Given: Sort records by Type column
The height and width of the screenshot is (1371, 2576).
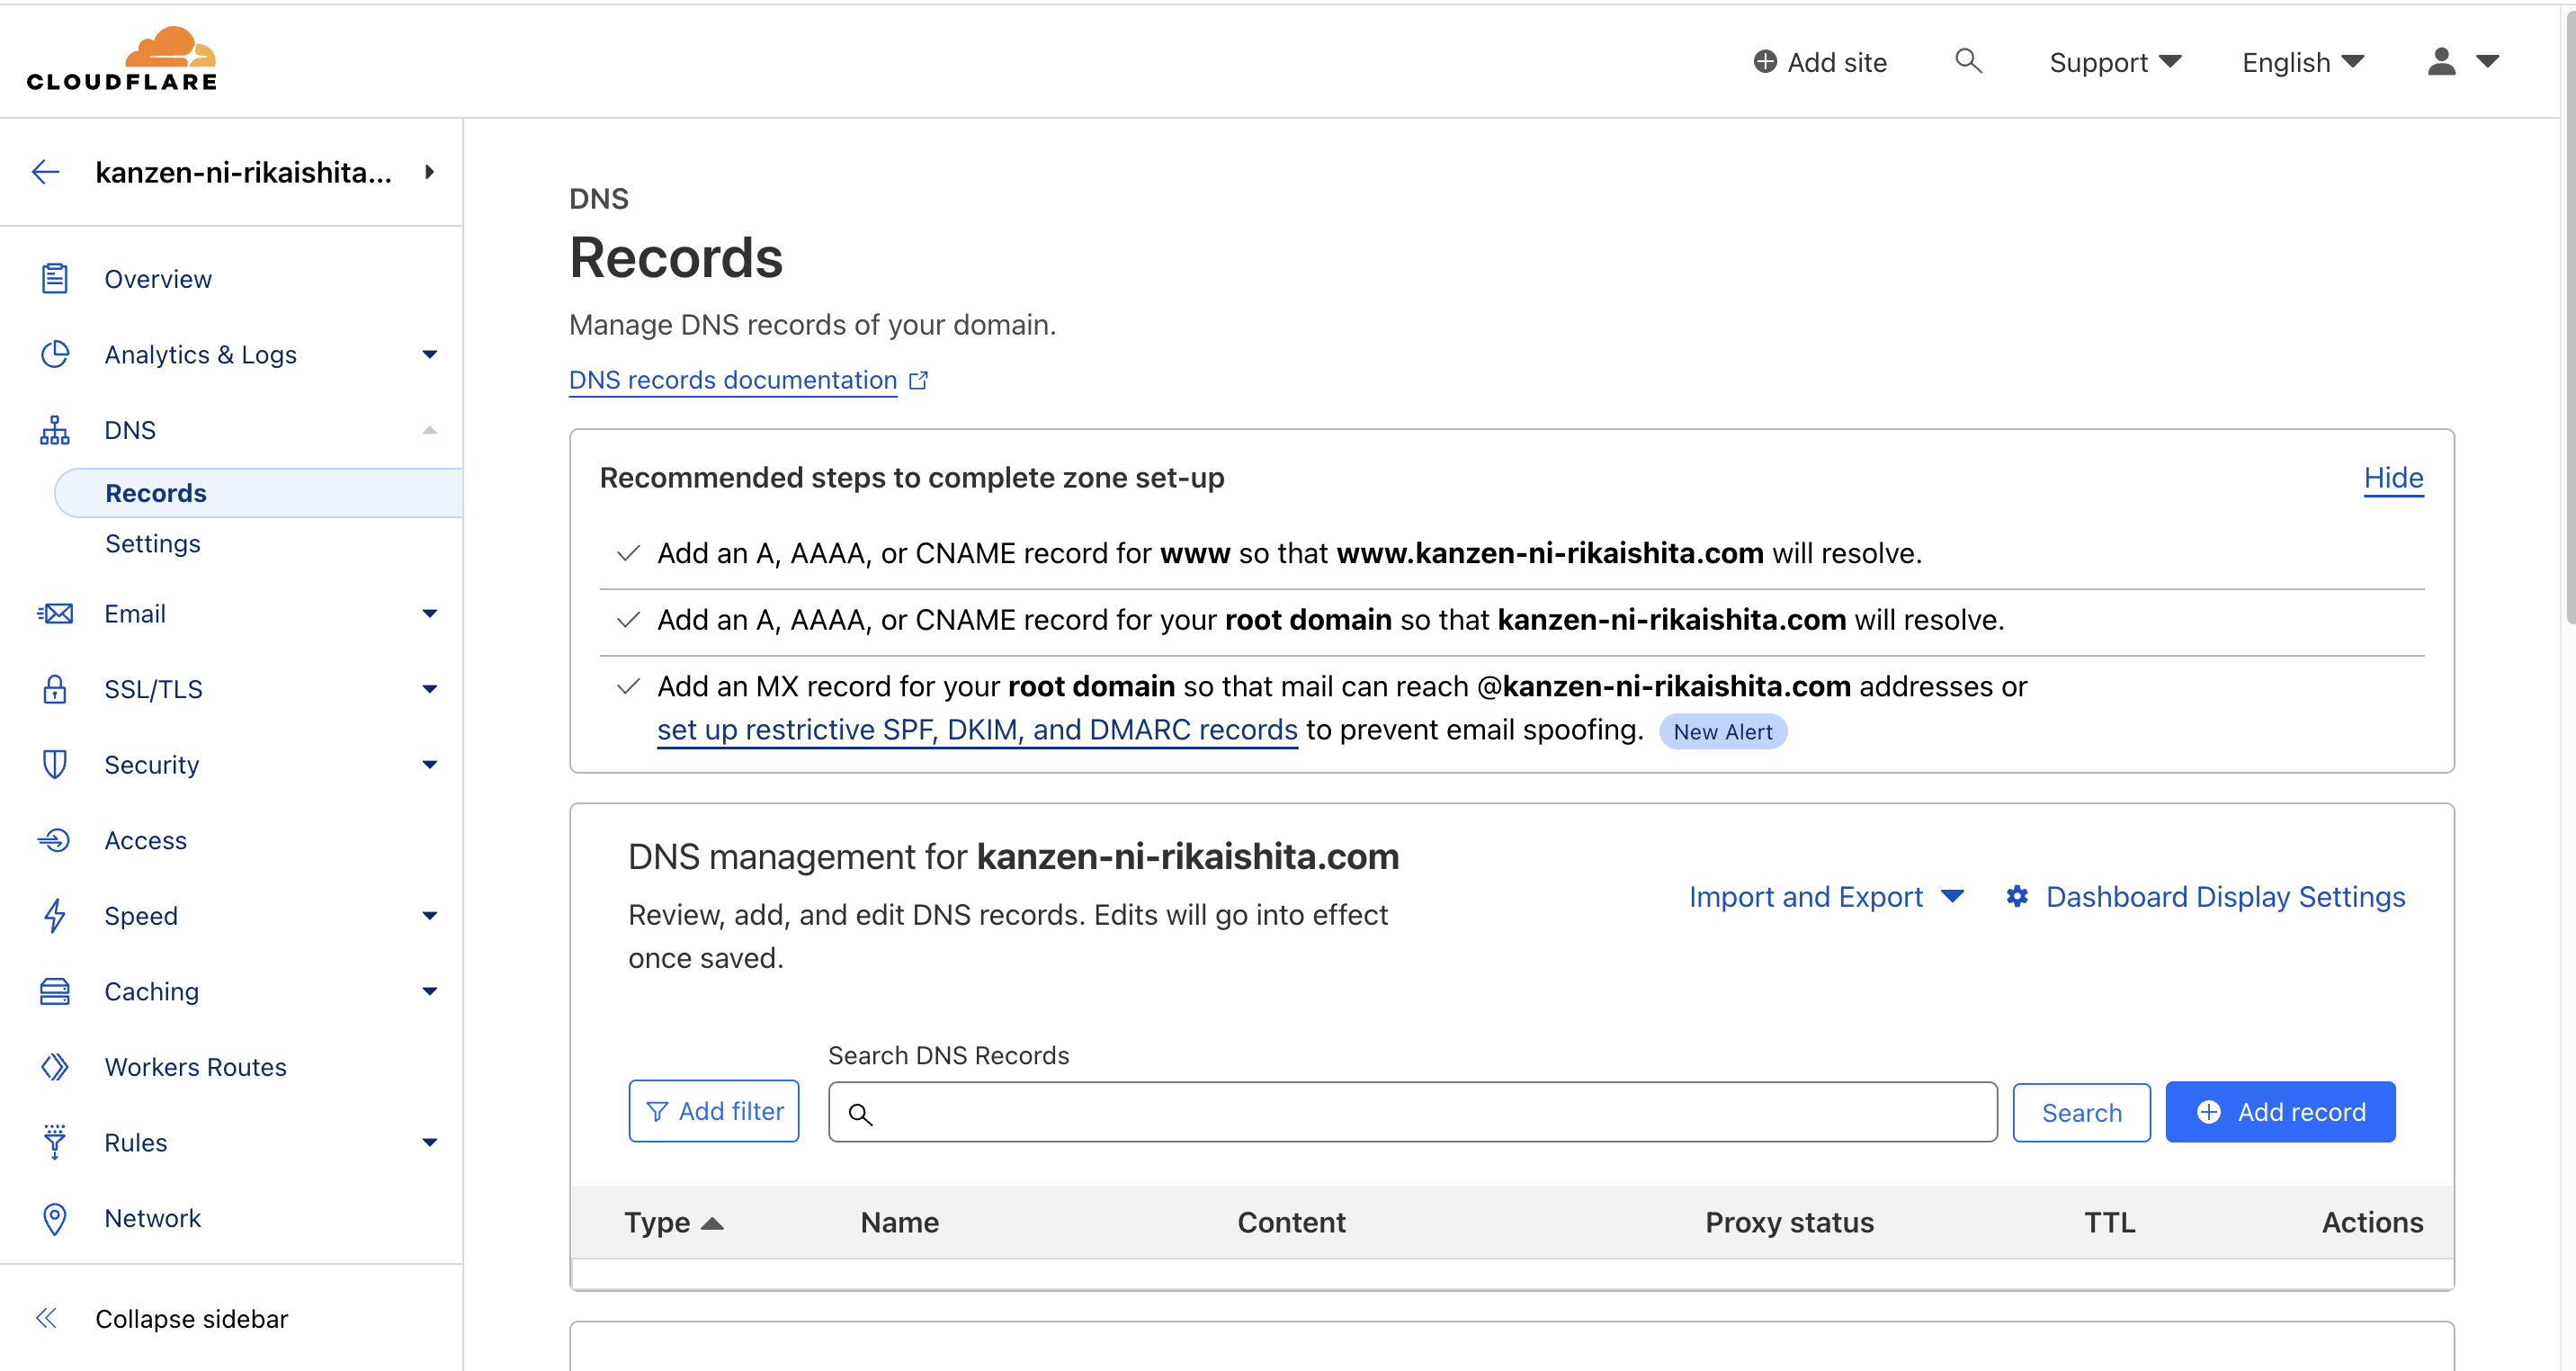Looking at the screenshot, I should tap(673, 1222).
